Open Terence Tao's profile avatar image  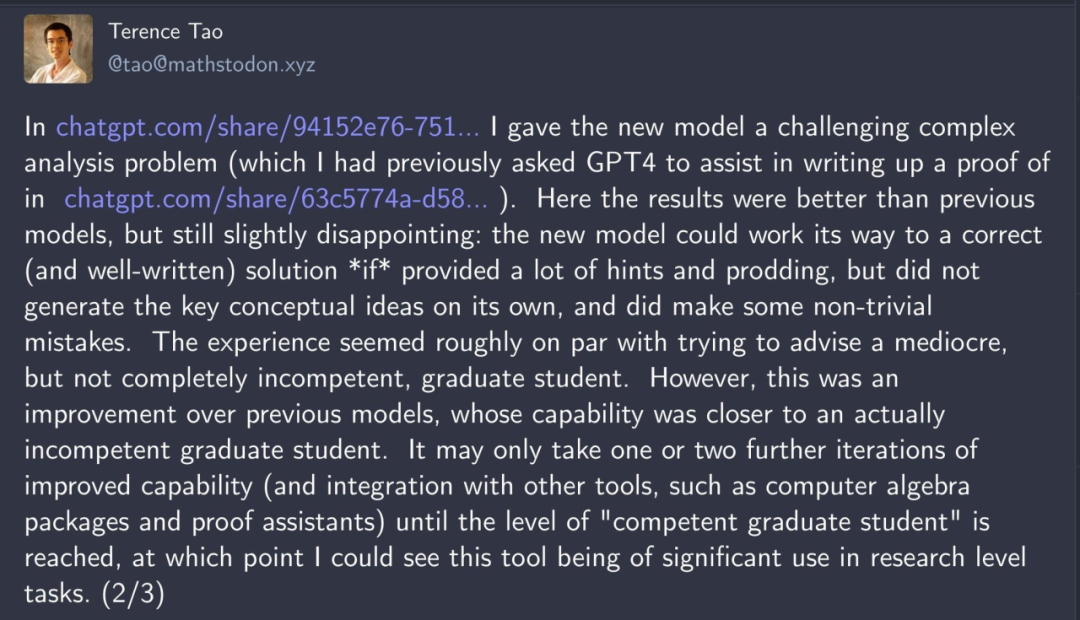coord(59,49)
